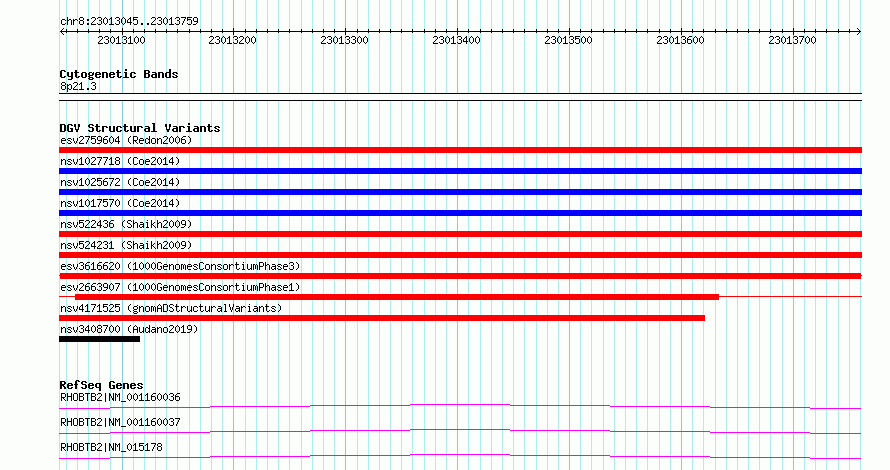Click ruler position 23013200
The image size is (890, 470).
point(232,40)
